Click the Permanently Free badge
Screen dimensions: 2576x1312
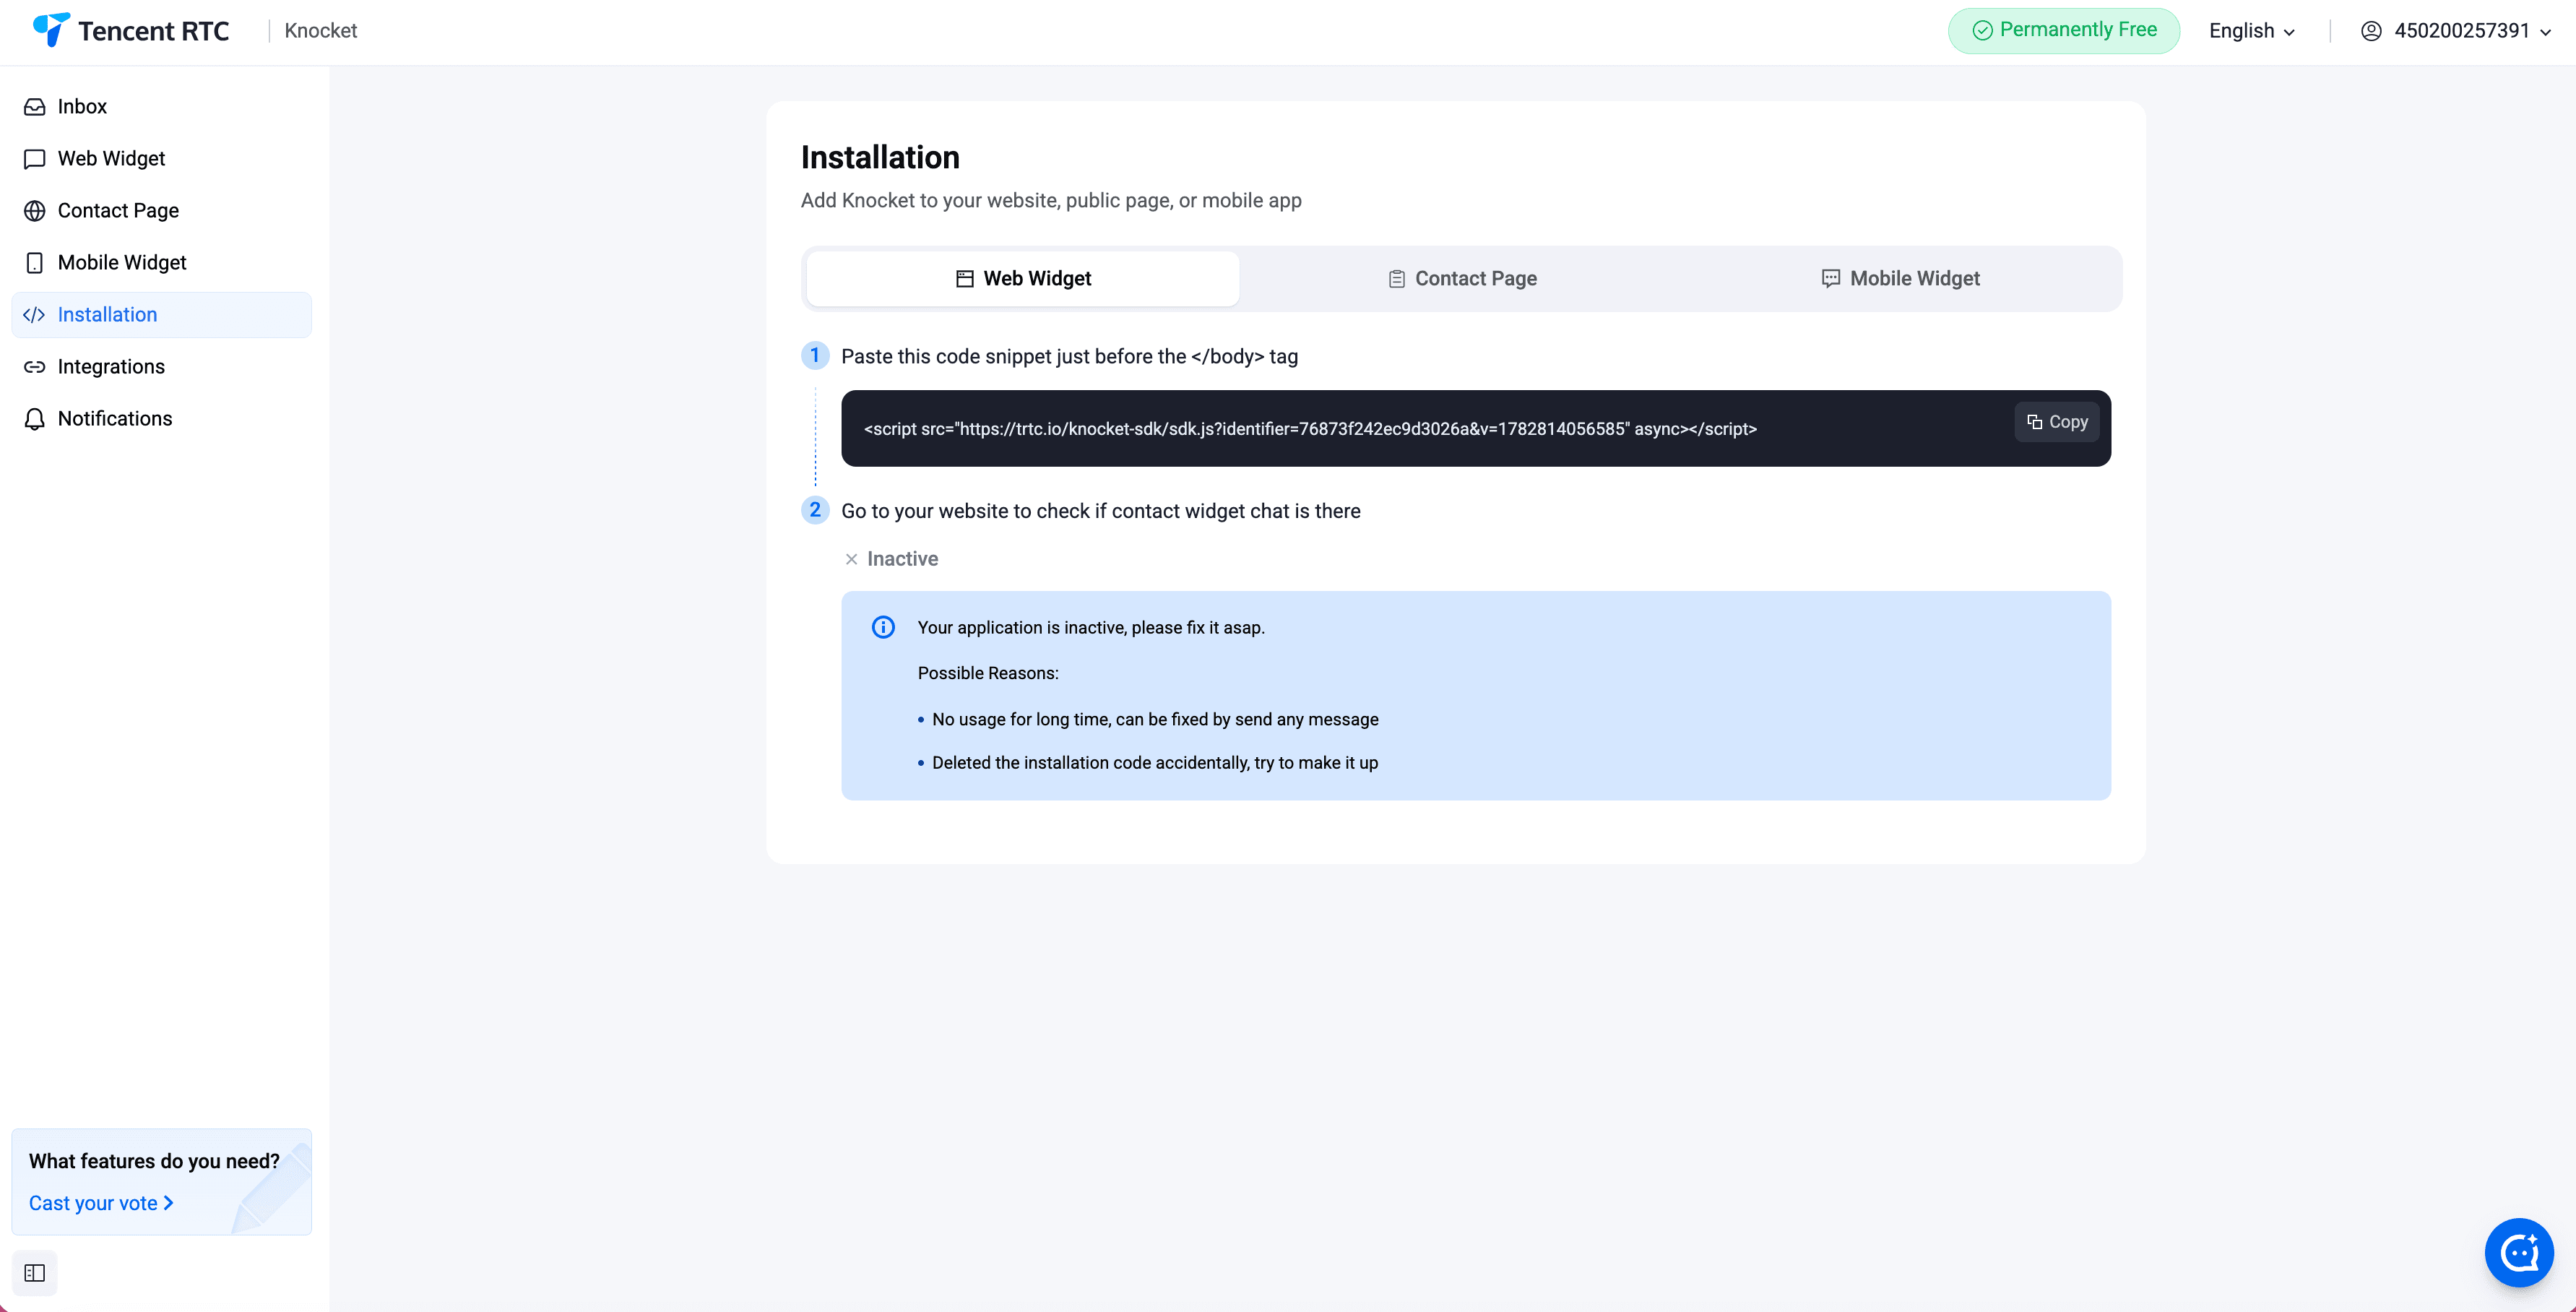2064,31
